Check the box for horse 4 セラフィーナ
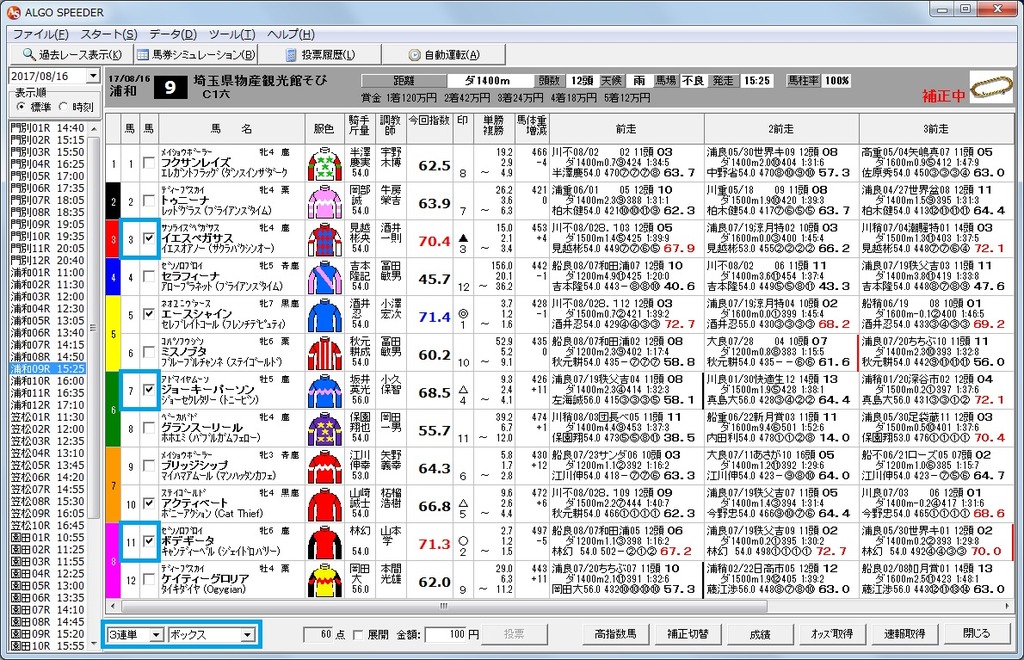This screenshot has height=660, width=1024. tap(149, 276)
